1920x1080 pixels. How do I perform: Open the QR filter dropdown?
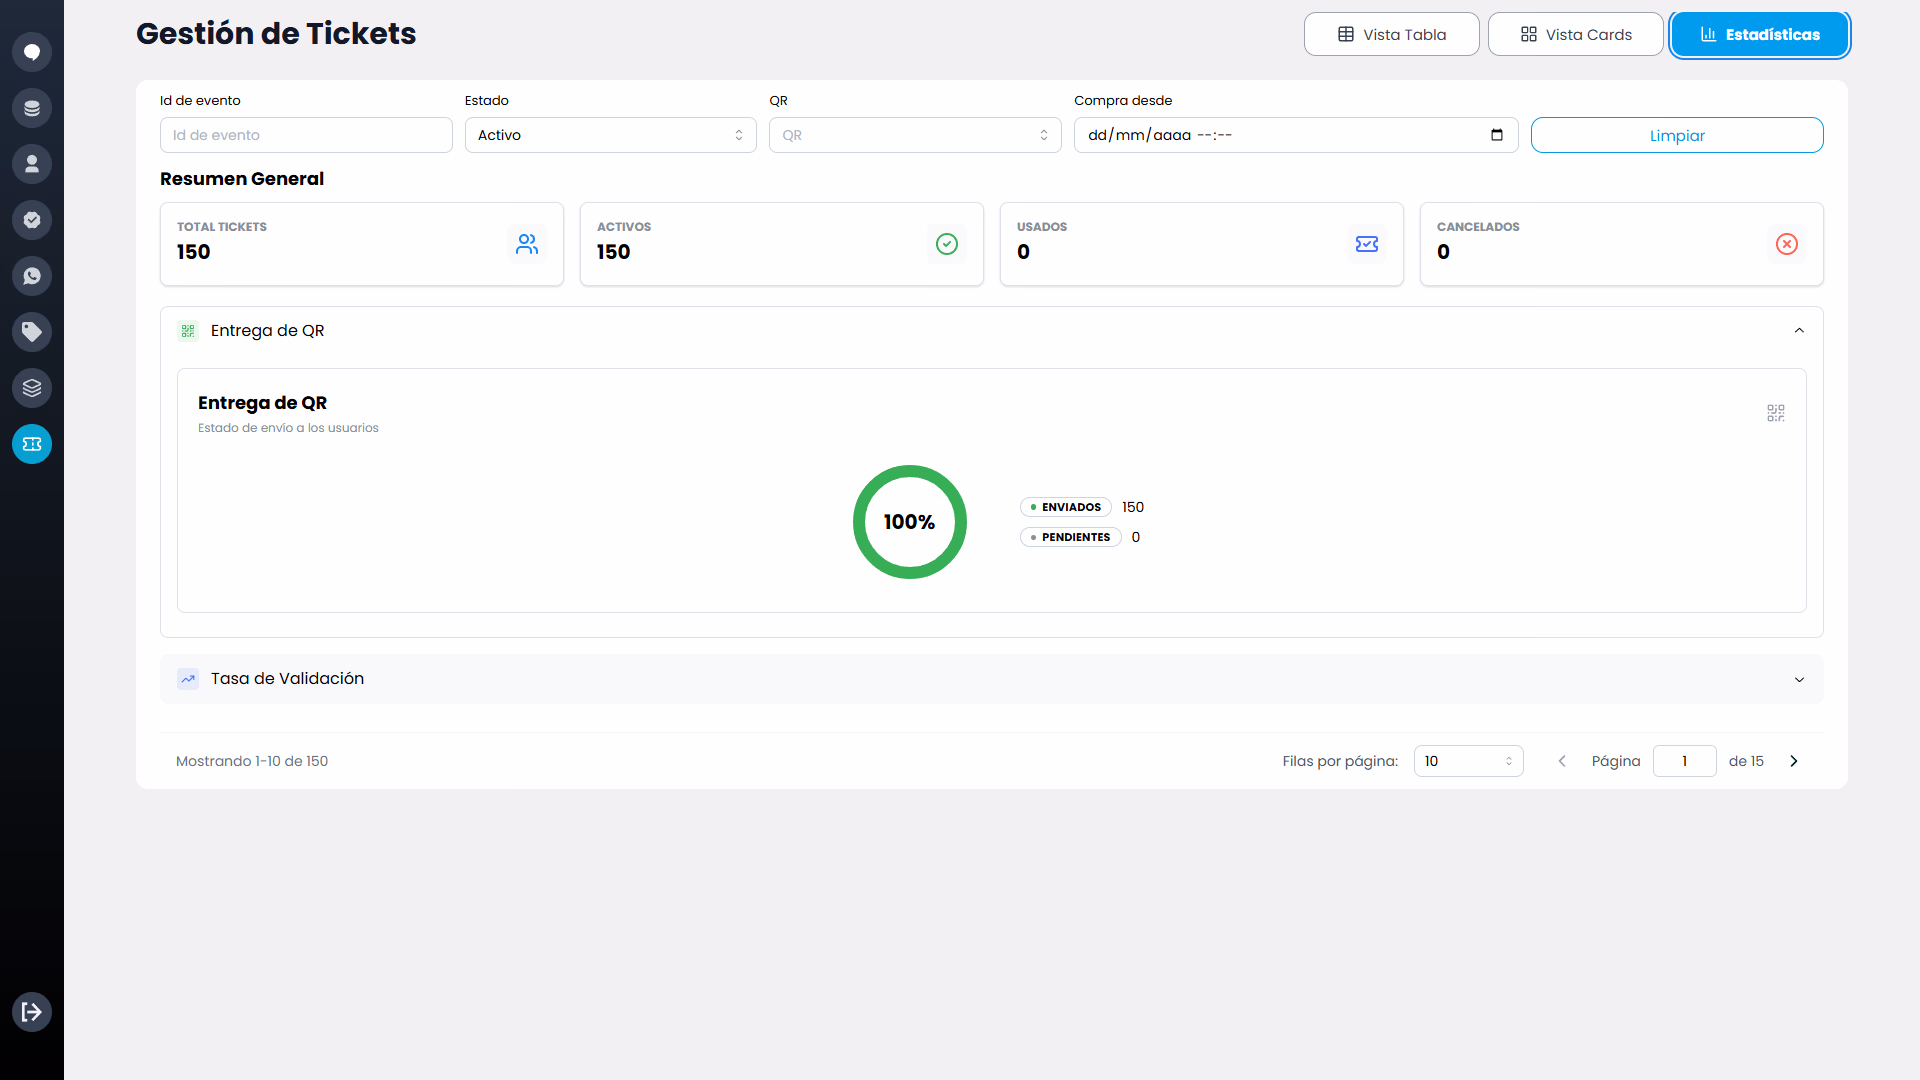915,135
